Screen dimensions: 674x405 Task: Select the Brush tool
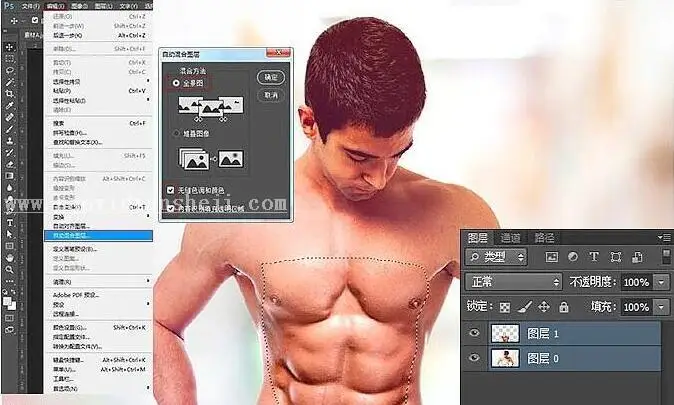[x=9, y=129]
